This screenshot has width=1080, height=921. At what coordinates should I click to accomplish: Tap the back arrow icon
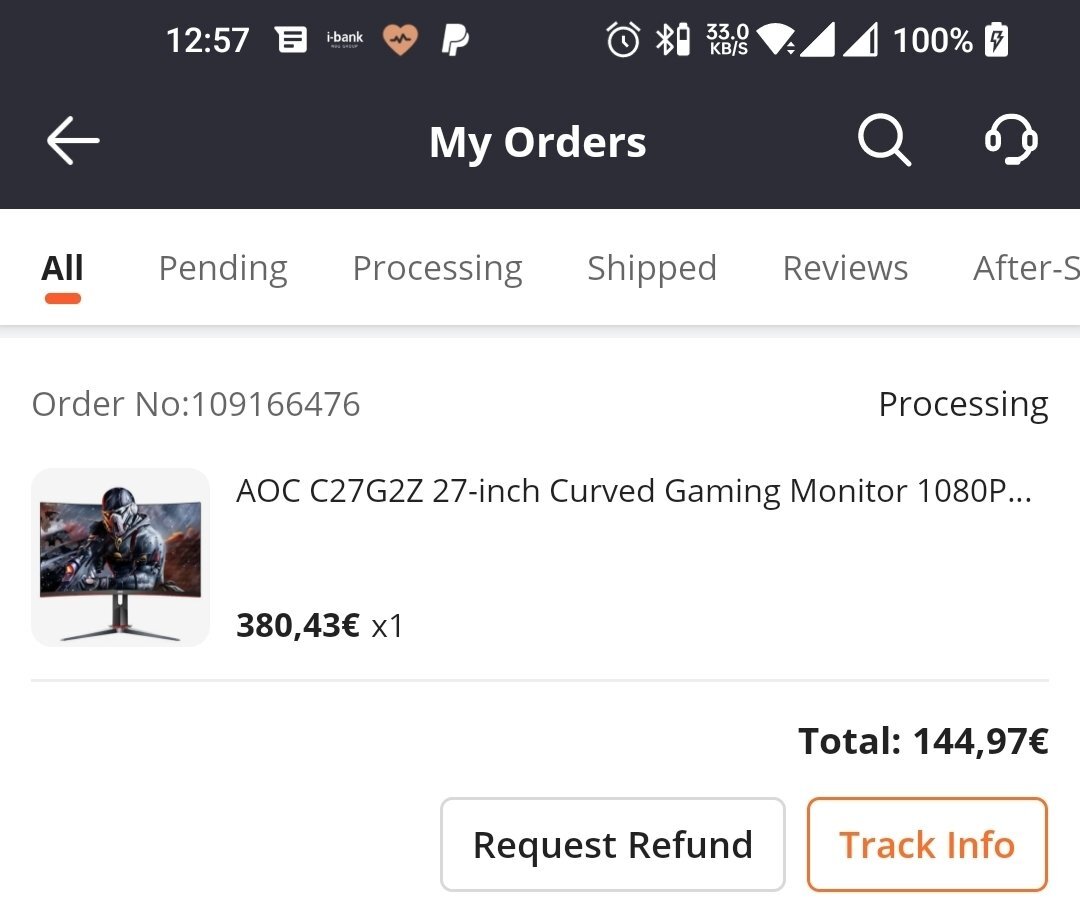point(73,141)
